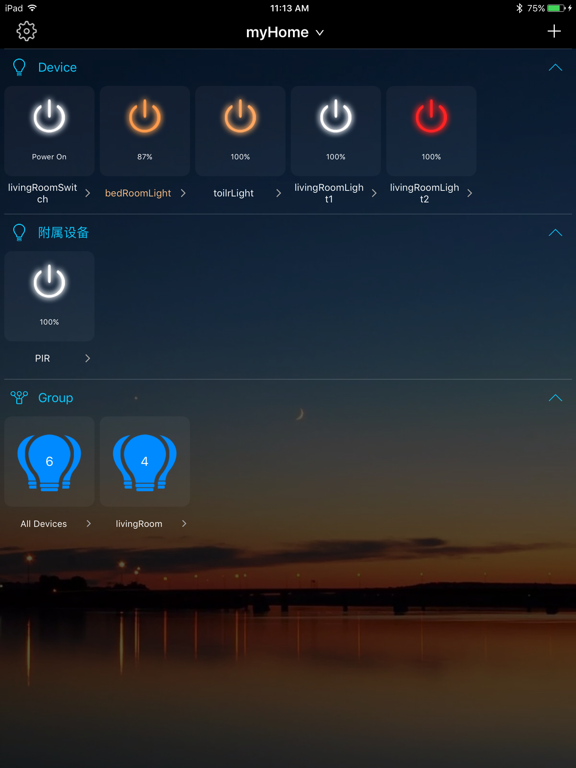Toggle livingRoomLight1 white power button
Screen dimensions: 576x768
(x=336, y=118)
